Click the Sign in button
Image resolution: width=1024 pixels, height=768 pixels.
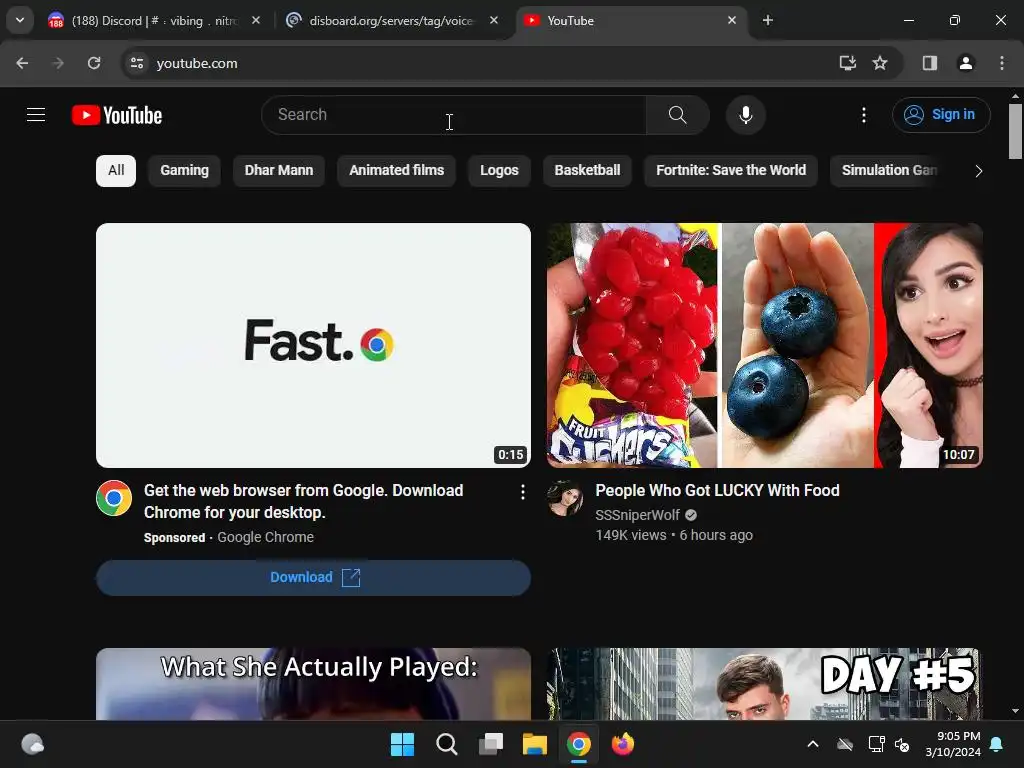click(x=941, y=115)
